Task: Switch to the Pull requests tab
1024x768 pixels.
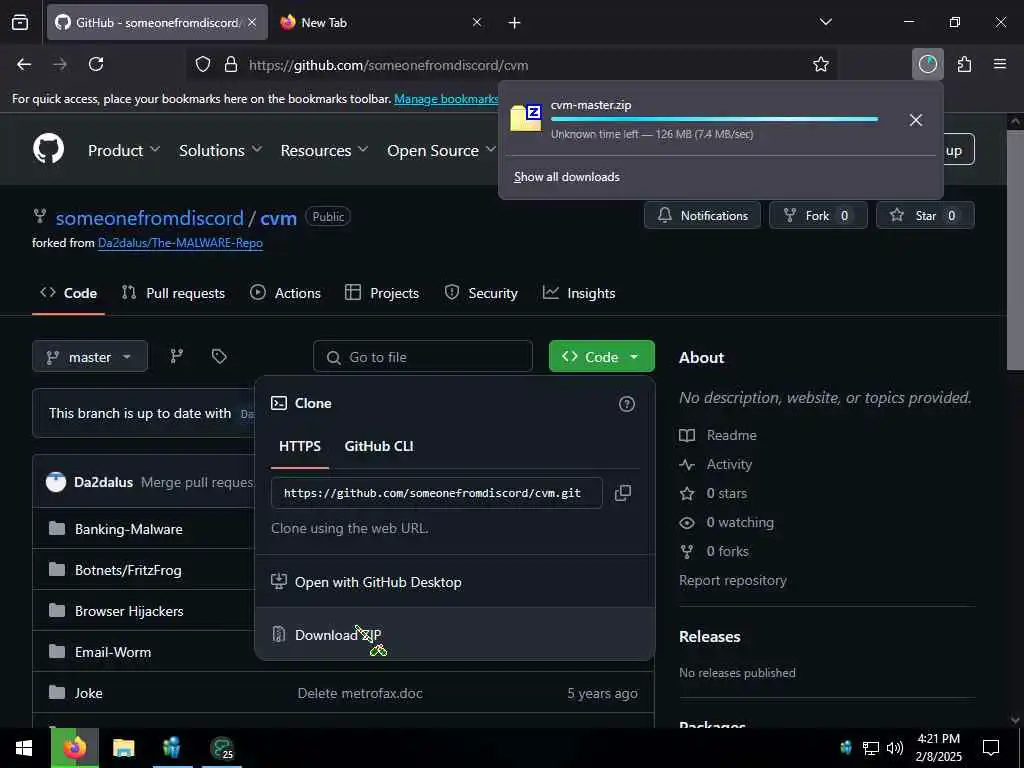Action: point(173,293)
